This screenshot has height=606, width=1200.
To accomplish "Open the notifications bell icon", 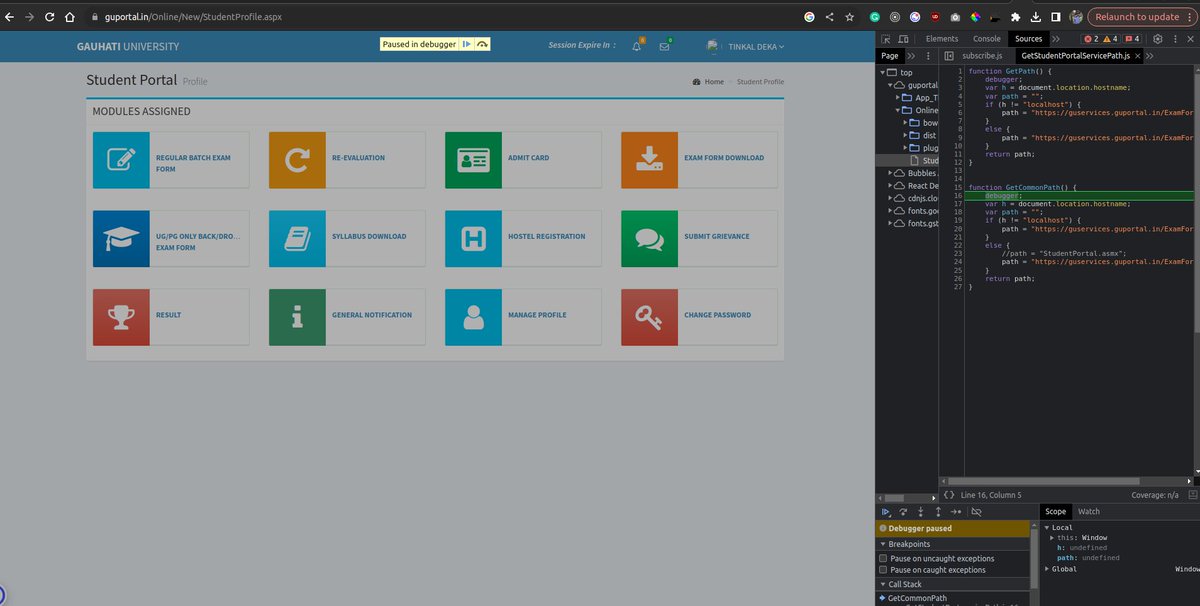I will click(x=637, y=46).
